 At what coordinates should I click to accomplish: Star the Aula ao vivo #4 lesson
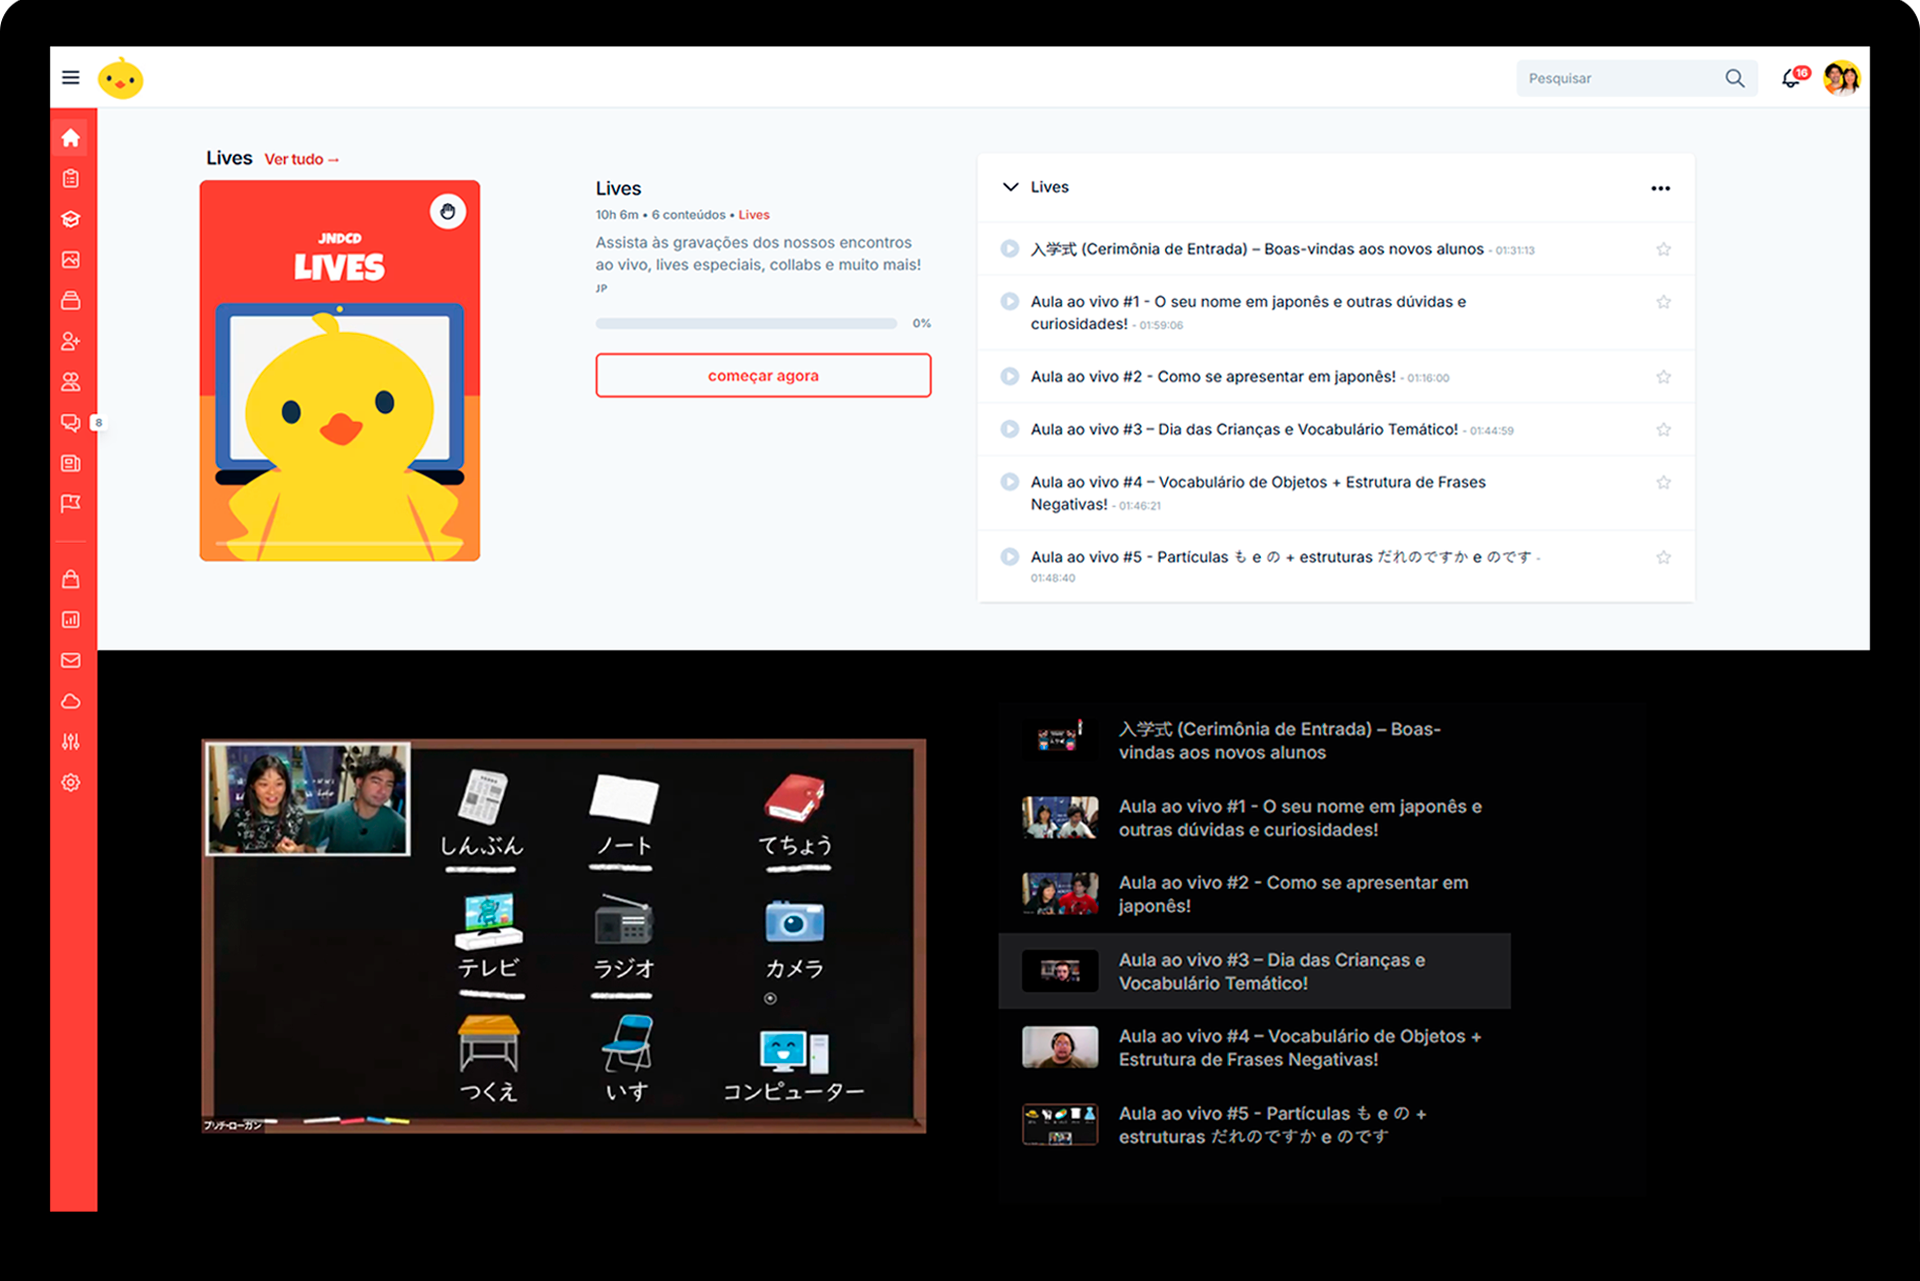(x=1663, y=483)
